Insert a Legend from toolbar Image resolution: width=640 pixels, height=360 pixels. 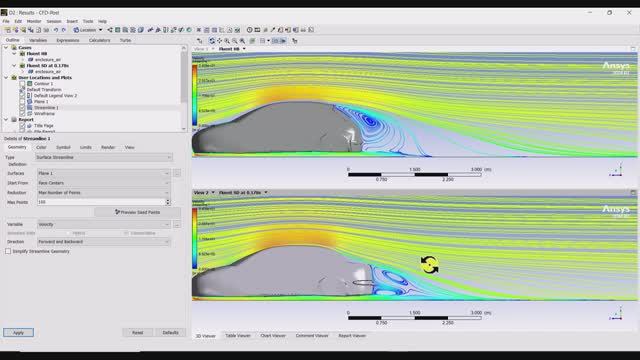165,30
